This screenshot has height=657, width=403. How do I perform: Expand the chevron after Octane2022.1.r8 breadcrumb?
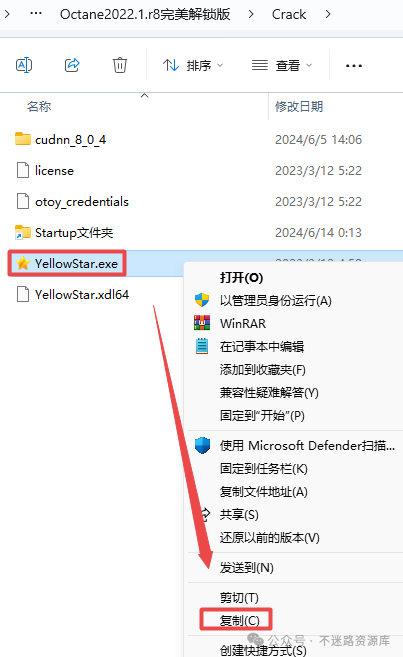(251, 14)
